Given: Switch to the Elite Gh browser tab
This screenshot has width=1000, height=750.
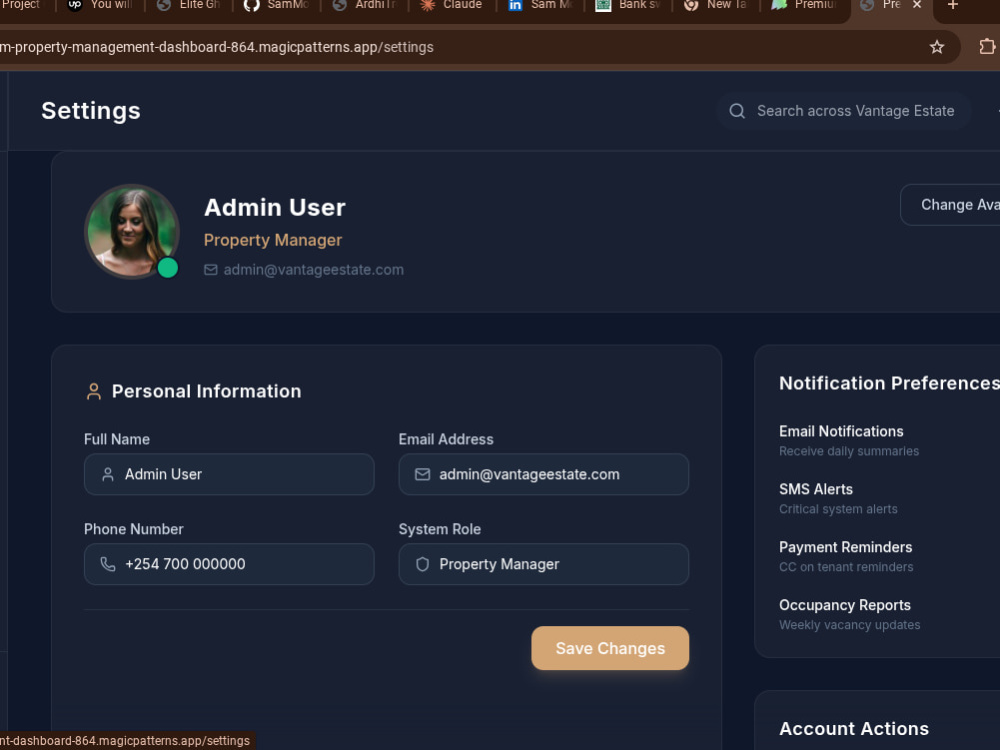Looking at the screenshot, I should pos(189,5).
